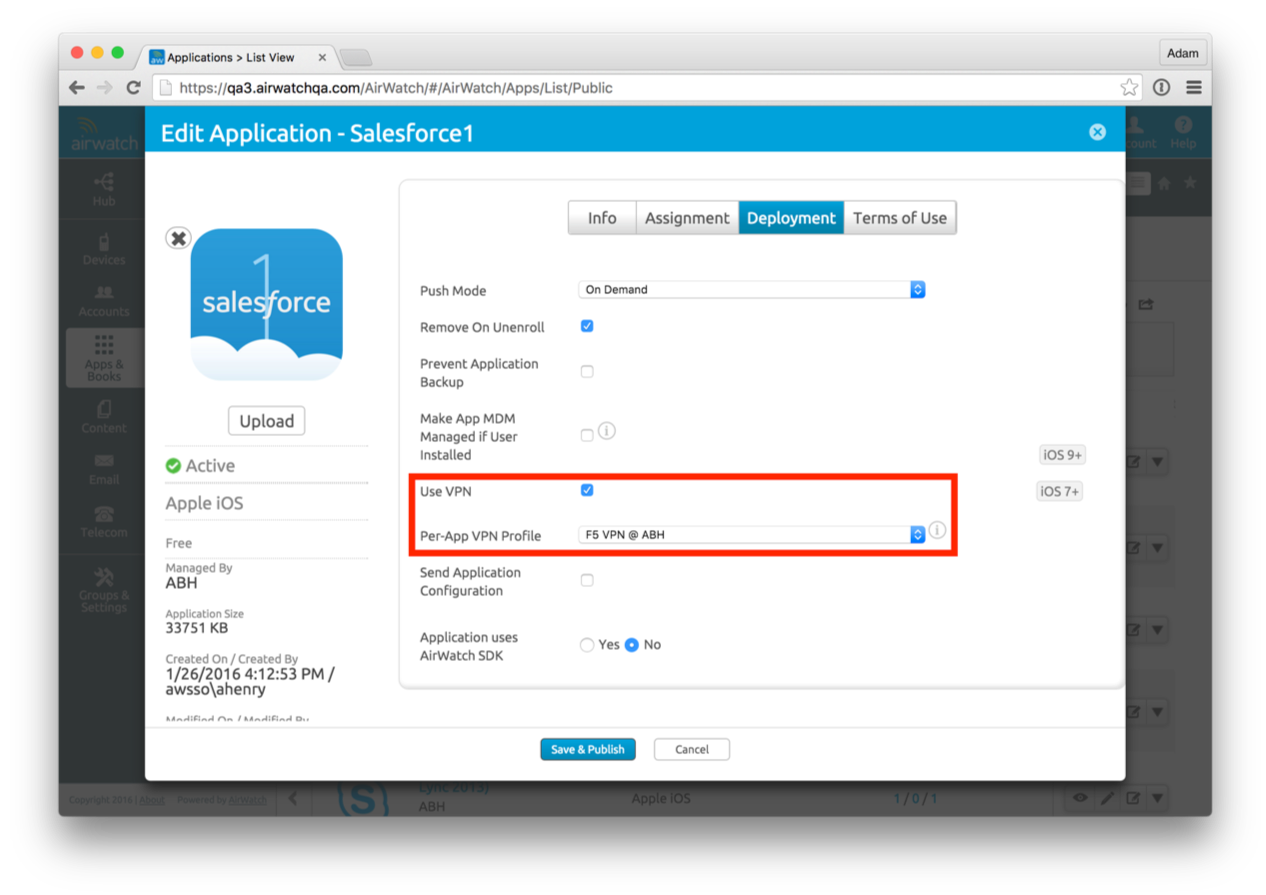Click the Save & Publish button

[x=587, y=749]
